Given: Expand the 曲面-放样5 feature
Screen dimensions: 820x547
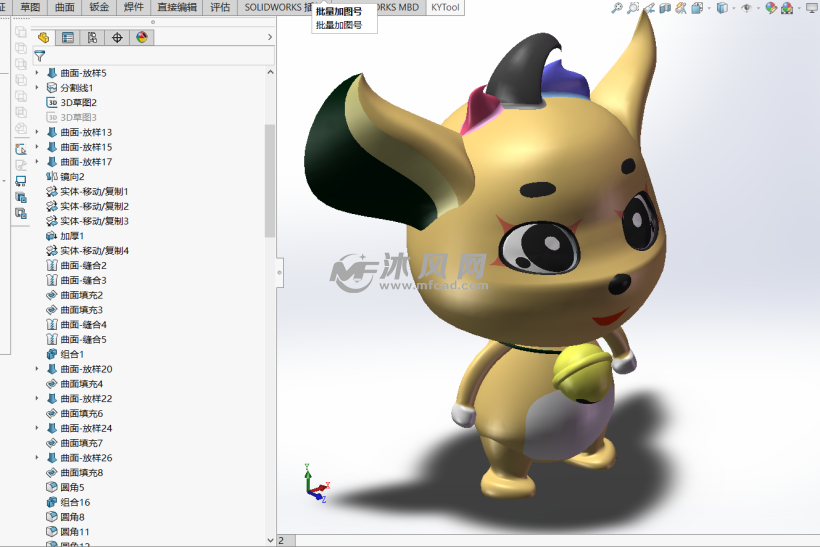Looking at the screenshot, I should click(x=37, y=73).
